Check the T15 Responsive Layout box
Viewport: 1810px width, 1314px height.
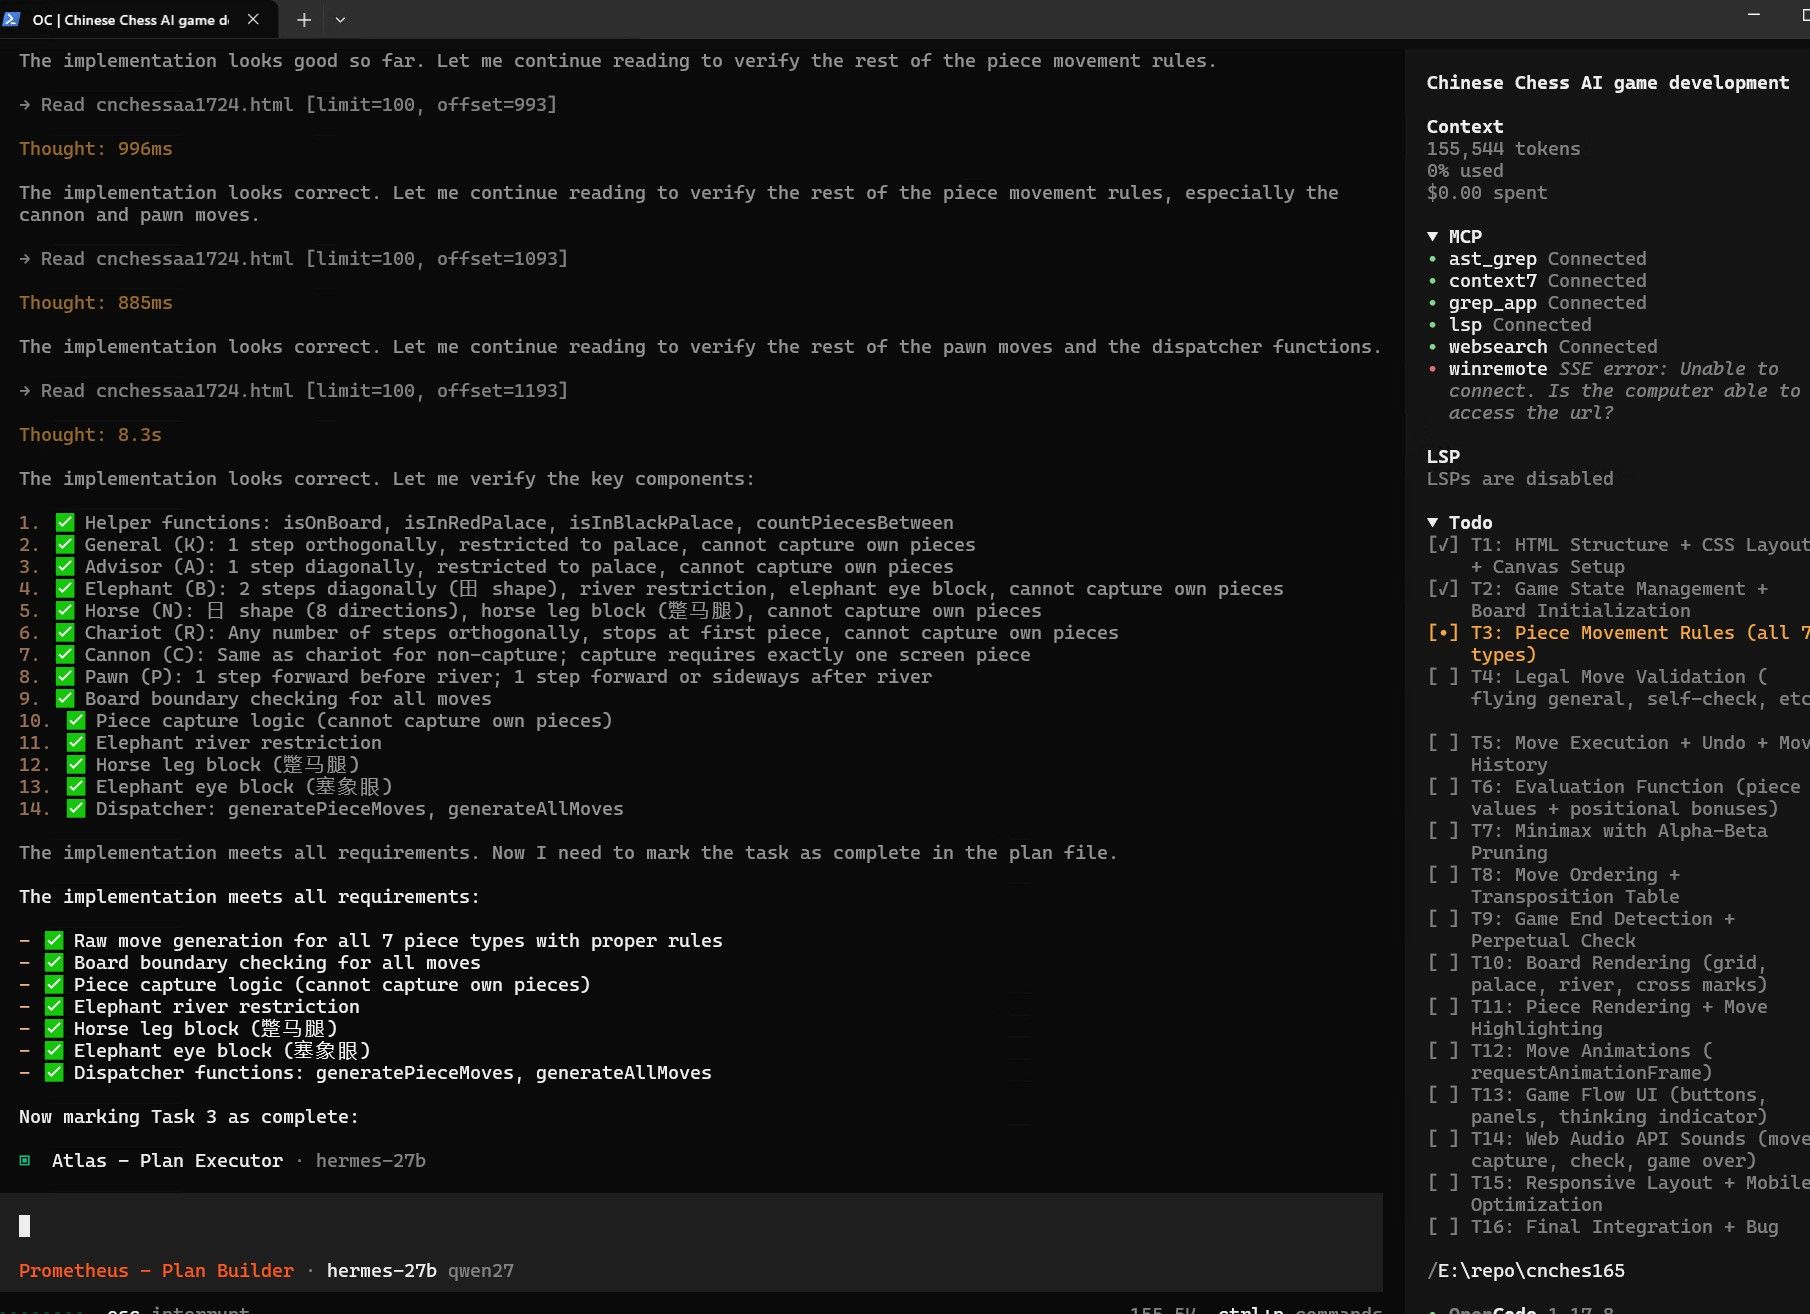click(1443, 1183)
